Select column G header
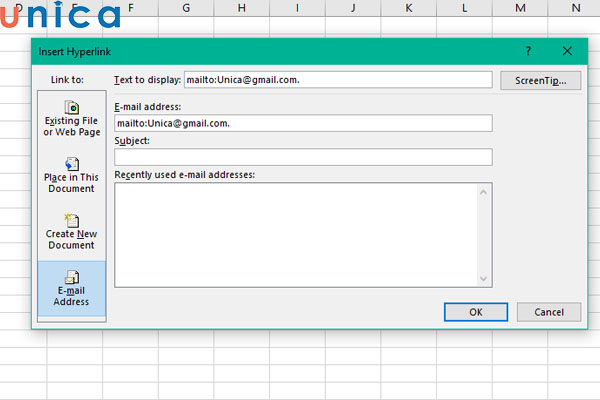The width and height of the screenshot is (600, 400). point(186,8)
